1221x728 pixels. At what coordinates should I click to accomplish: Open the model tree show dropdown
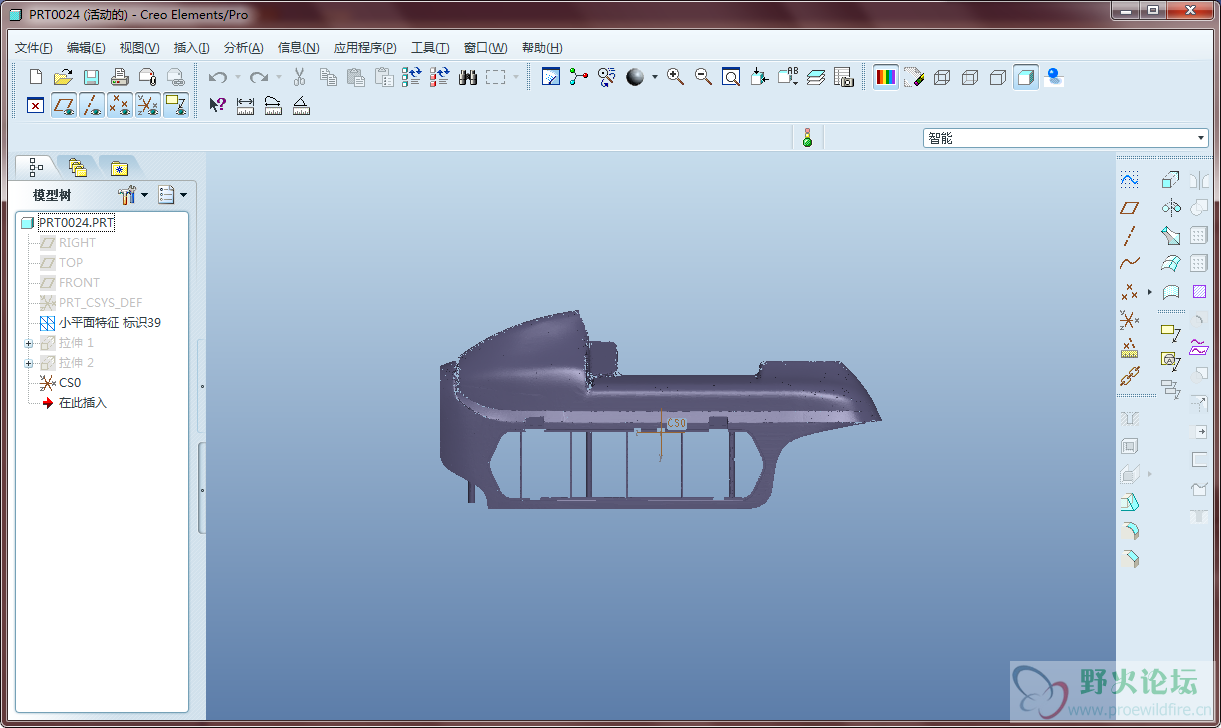(x=172, y=195)
